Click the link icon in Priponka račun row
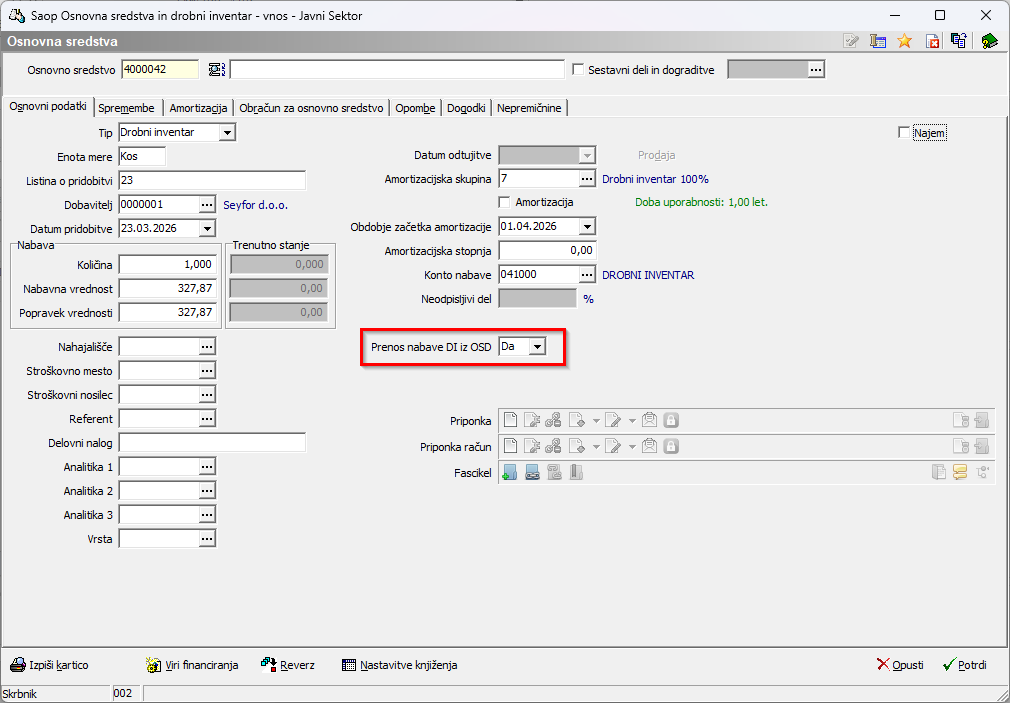 553,447
